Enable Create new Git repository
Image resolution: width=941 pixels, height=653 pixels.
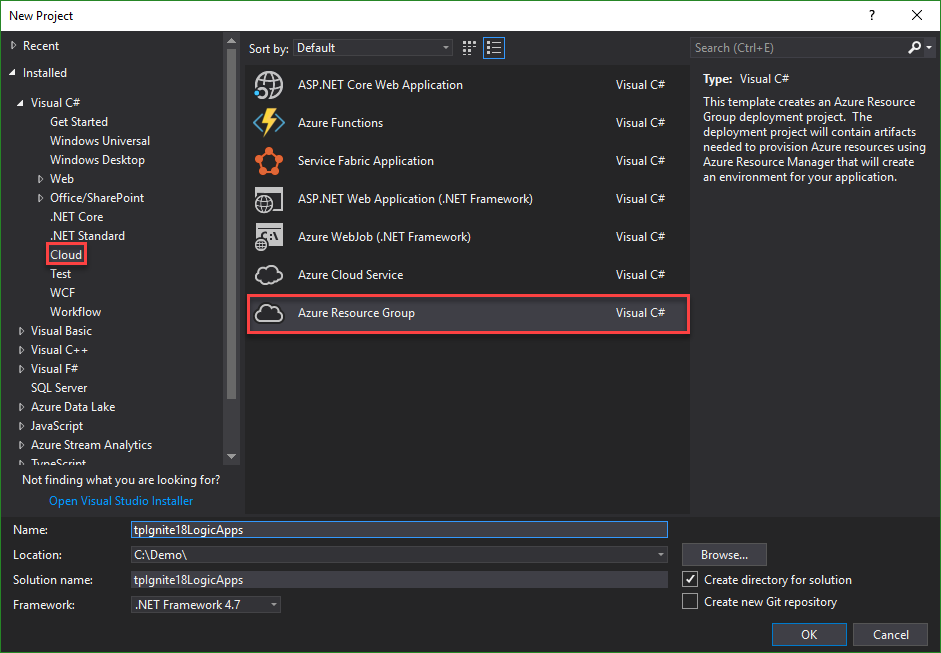[689, 602]
